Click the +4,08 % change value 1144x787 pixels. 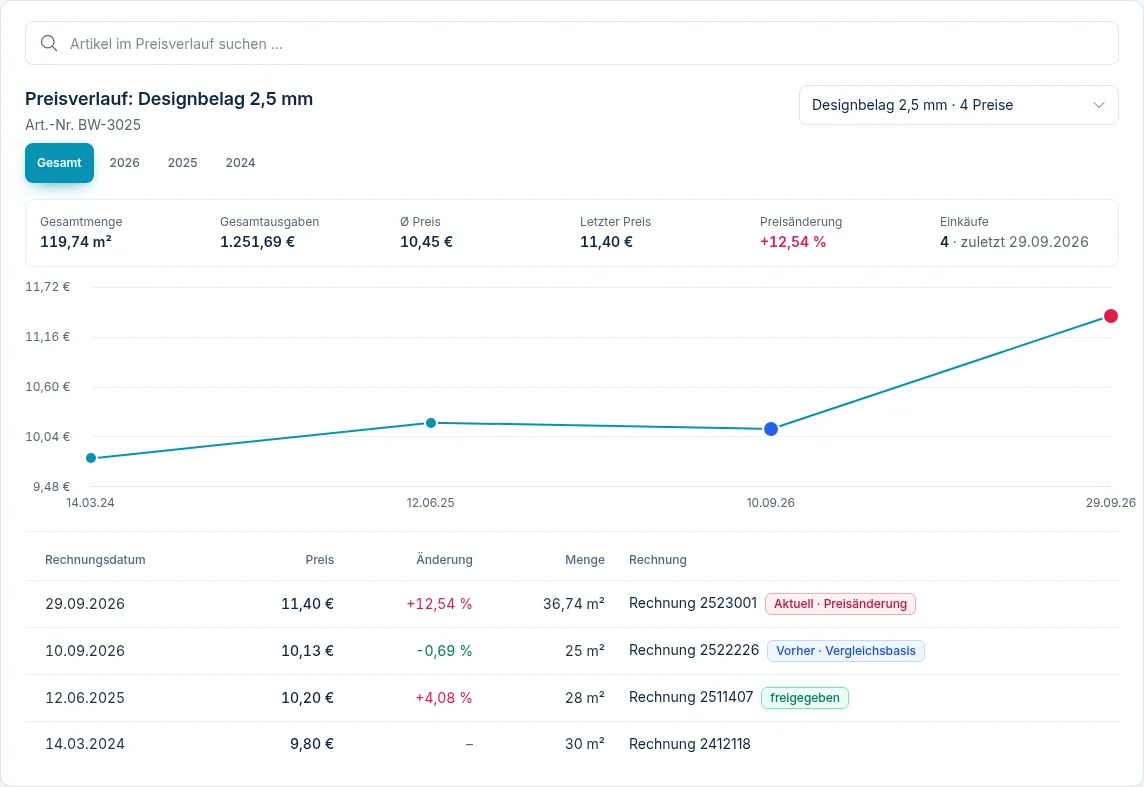(444, 697)
